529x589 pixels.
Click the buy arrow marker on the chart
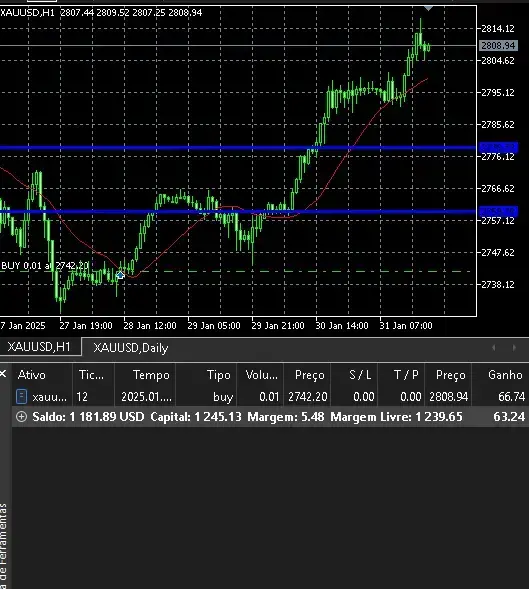tap(120, 275)
